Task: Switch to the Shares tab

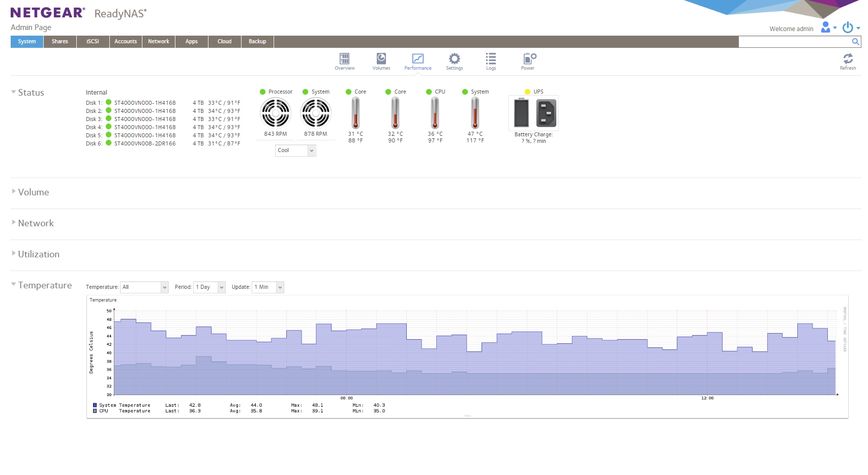Action: (60, 42)
